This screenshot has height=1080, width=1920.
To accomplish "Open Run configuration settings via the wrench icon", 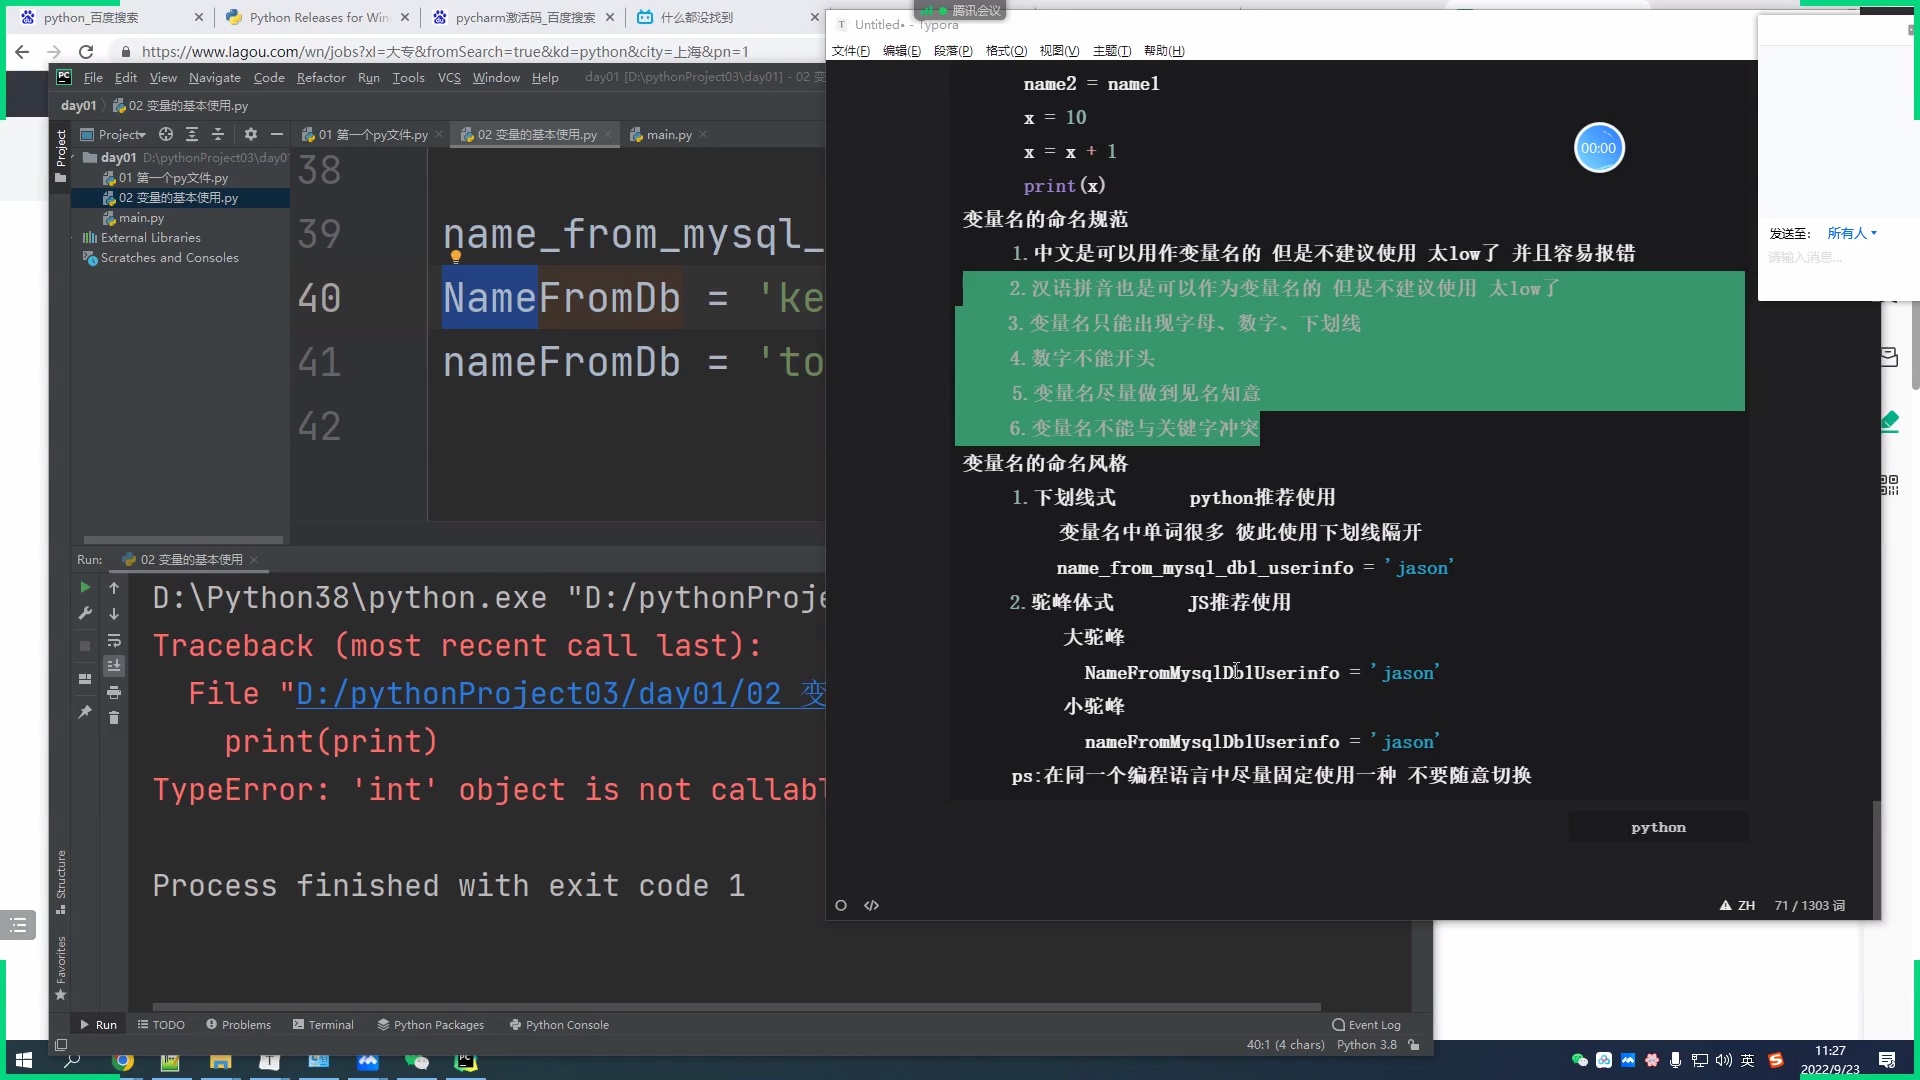I will [x=85, y=612].
